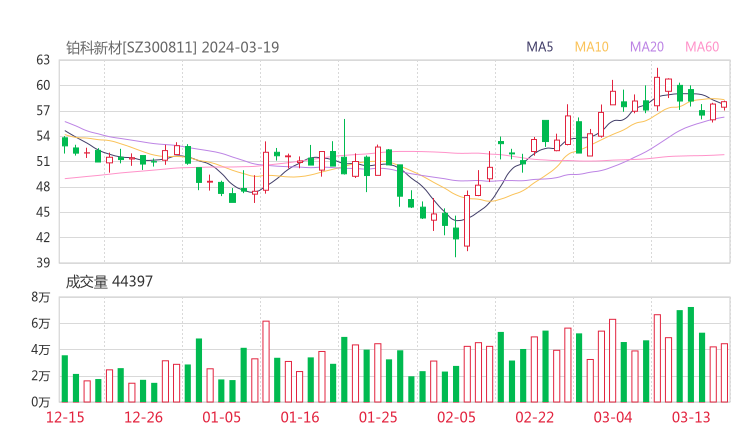Click the 01-16 date label
This screenshot has width=740, height=440.
(300, 417)
